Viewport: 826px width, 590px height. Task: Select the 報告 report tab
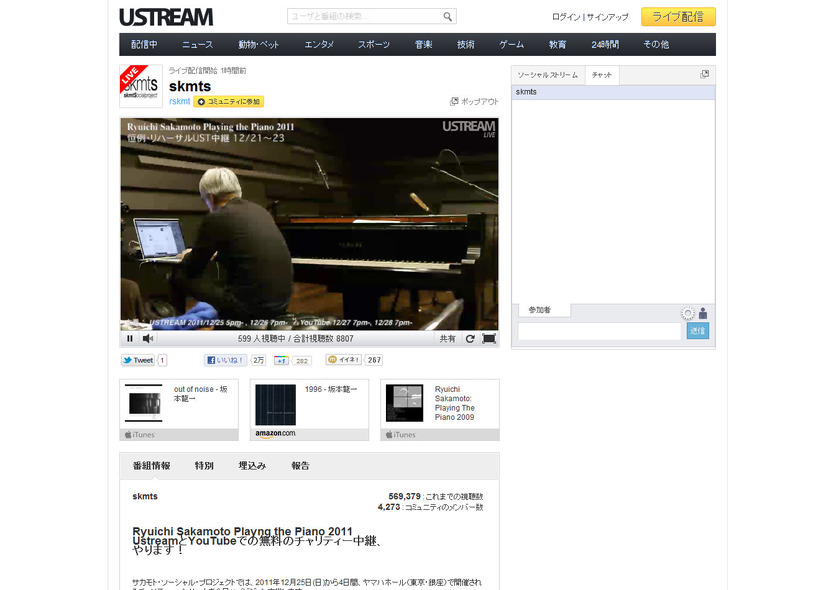[x=300, y=466]
